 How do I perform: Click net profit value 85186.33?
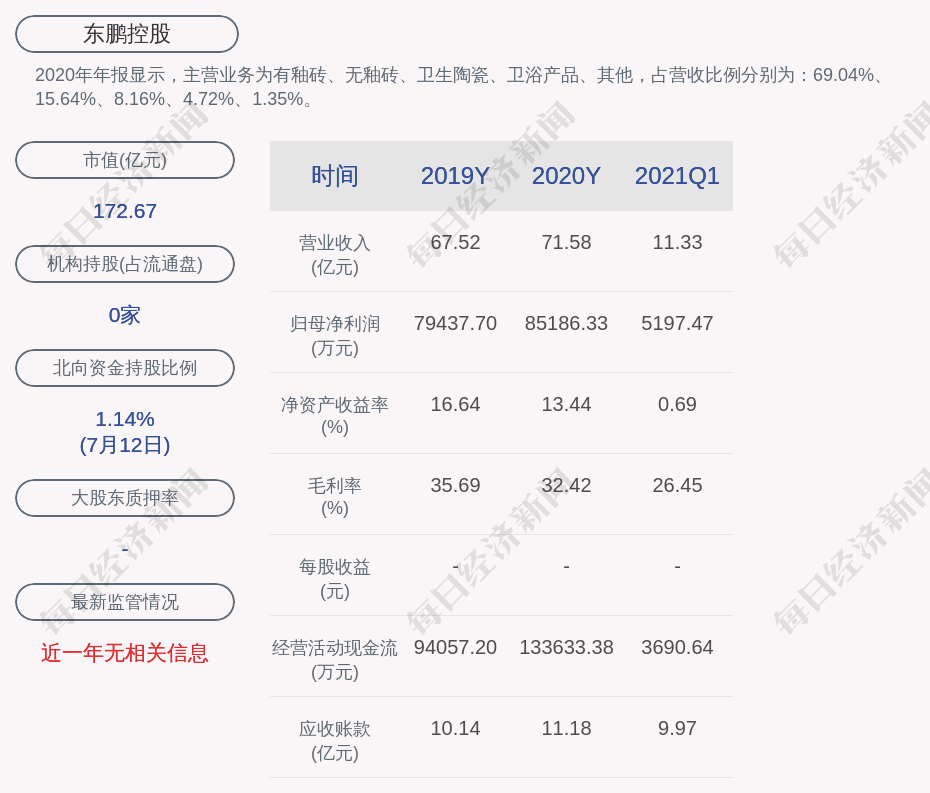(x=566, y=323)
